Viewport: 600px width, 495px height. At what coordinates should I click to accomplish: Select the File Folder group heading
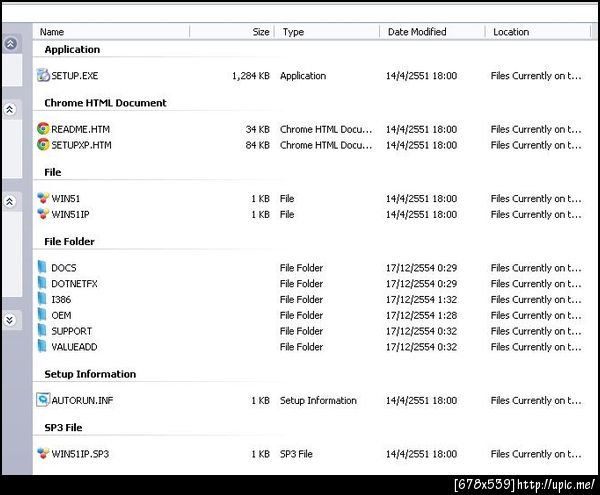click(x=69, y=241)
